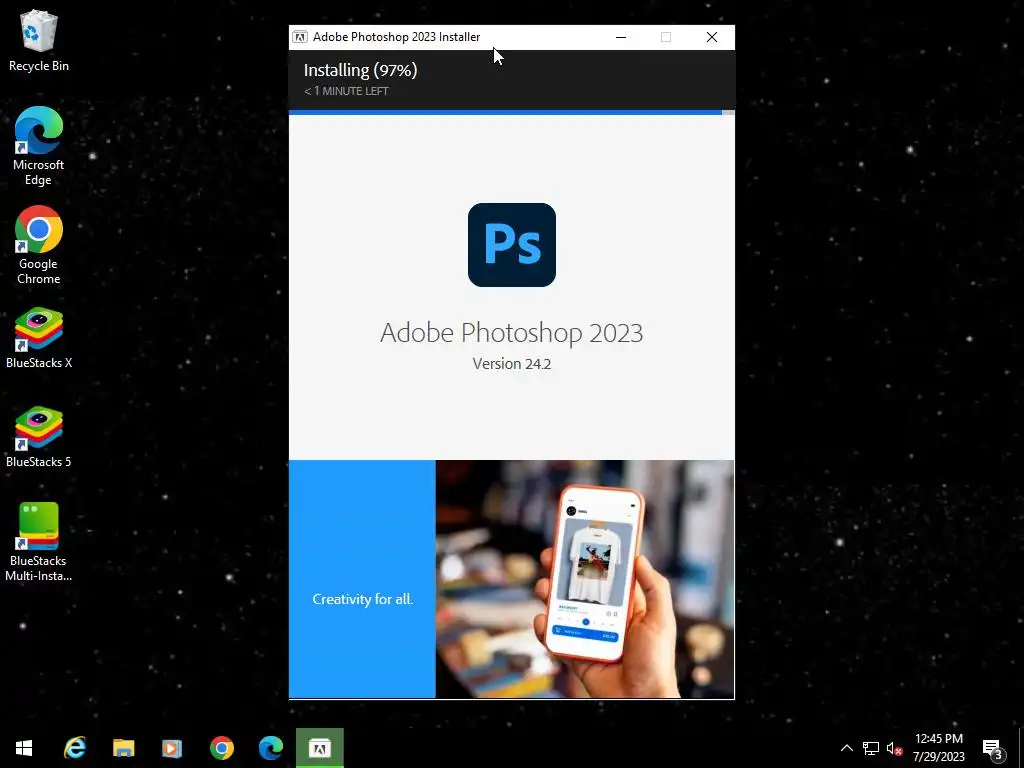Click the phone promo image in installer
Screen dimensions: 1024x768
point(584,579)
